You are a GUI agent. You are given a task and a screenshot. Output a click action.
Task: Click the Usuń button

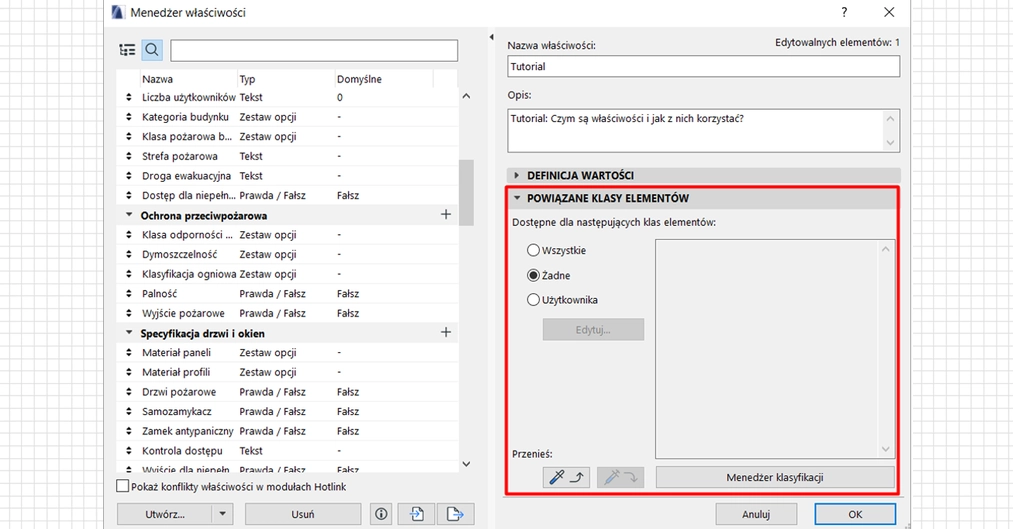303,514
